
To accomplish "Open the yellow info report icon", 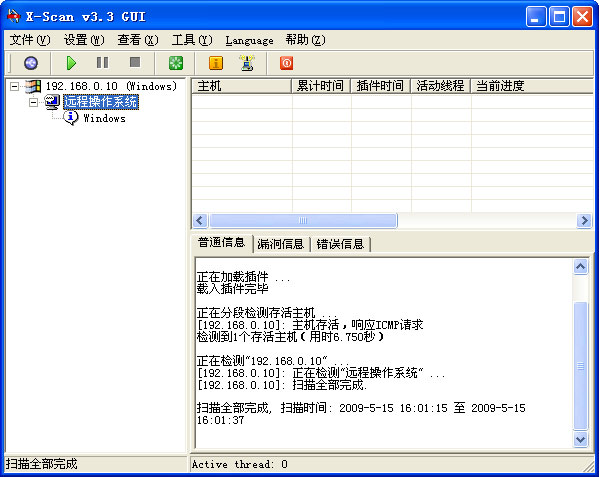I will (x=216, y=63).
